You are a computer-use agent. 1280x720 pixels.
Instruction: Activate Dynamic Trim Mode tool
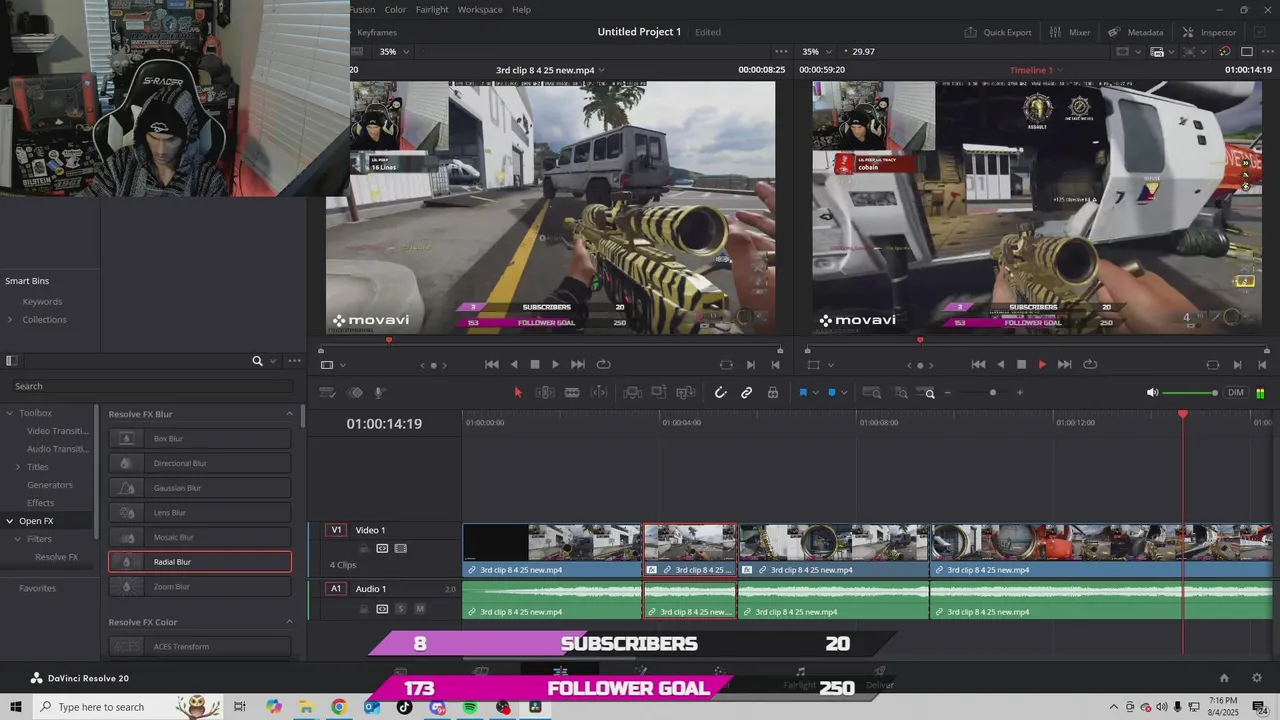coord(599,393)
